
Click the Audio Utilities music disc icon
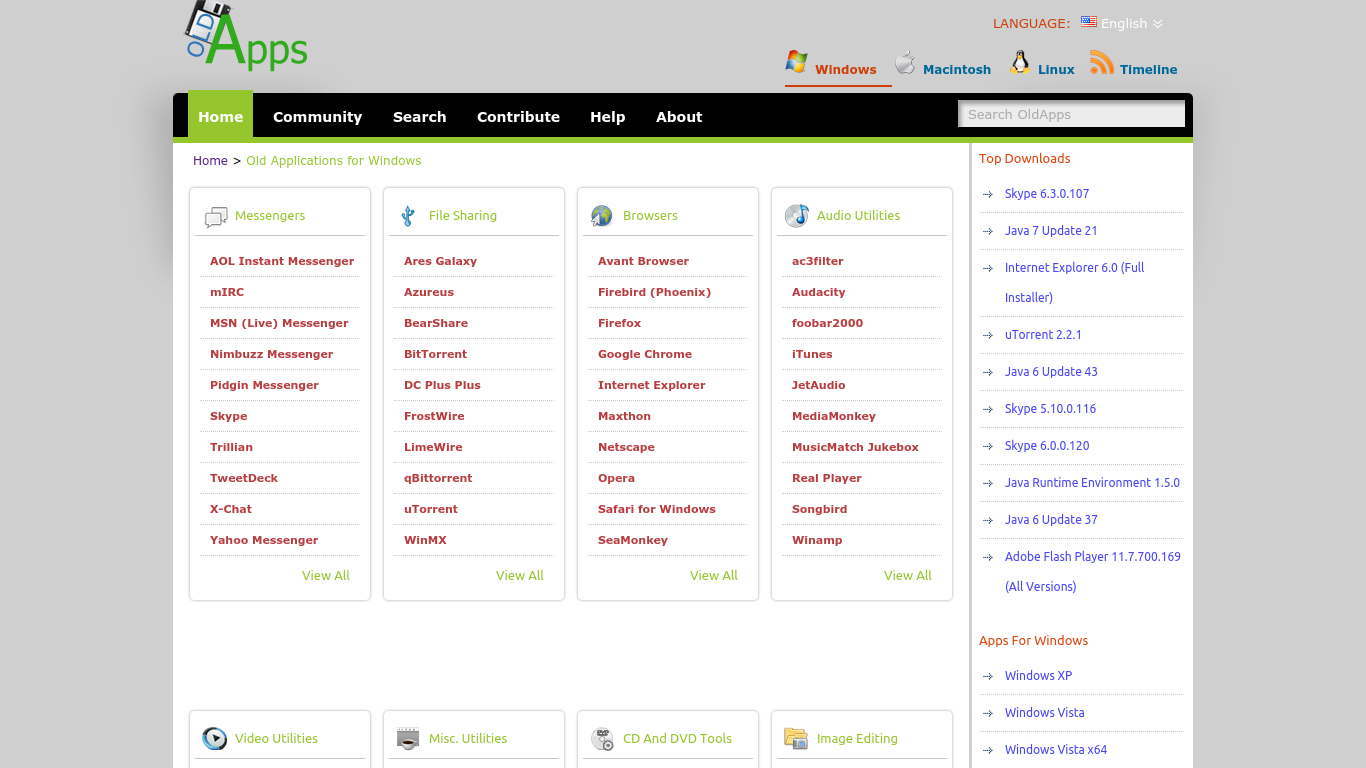coord(797,216)
